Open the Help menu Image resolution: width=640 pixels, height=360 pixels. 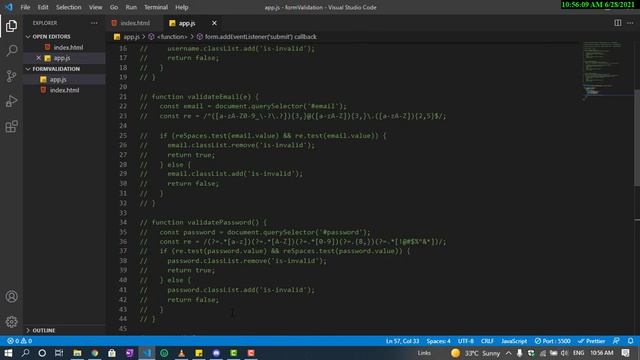182,7
